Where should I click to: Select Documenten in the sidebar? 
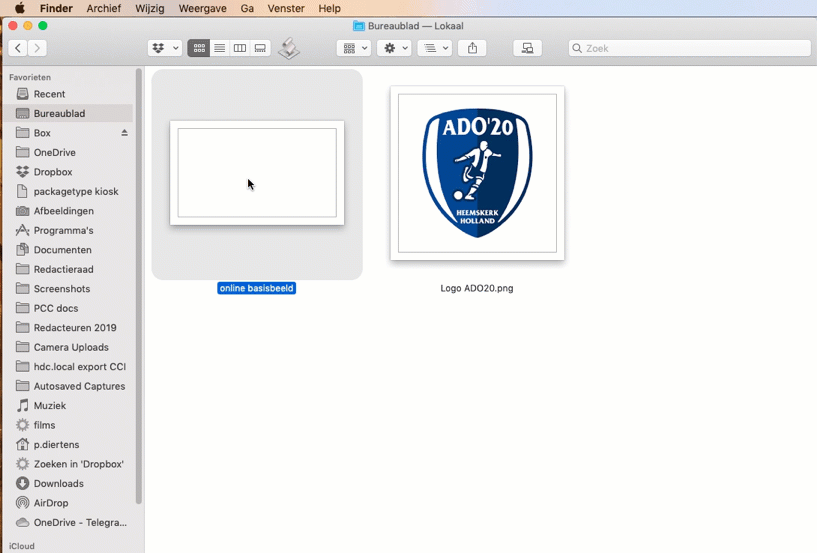point(62,250)
